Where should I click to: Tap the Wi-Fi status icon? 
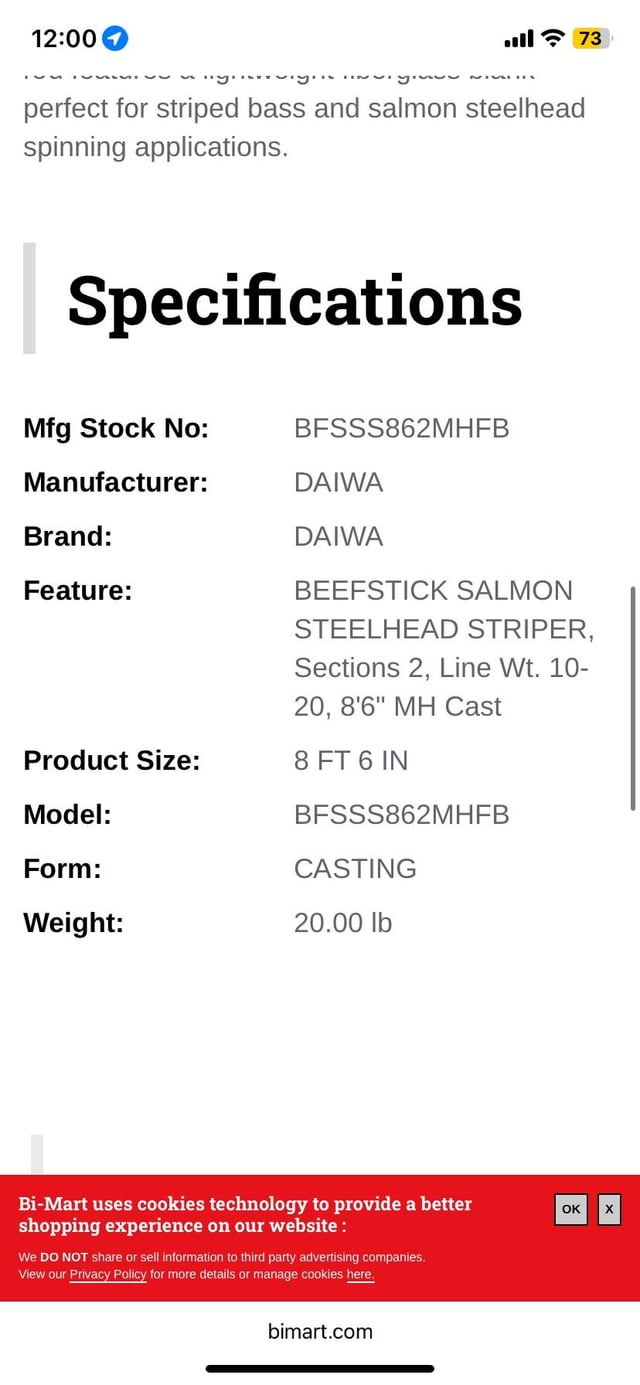click(x=552, y=39)
